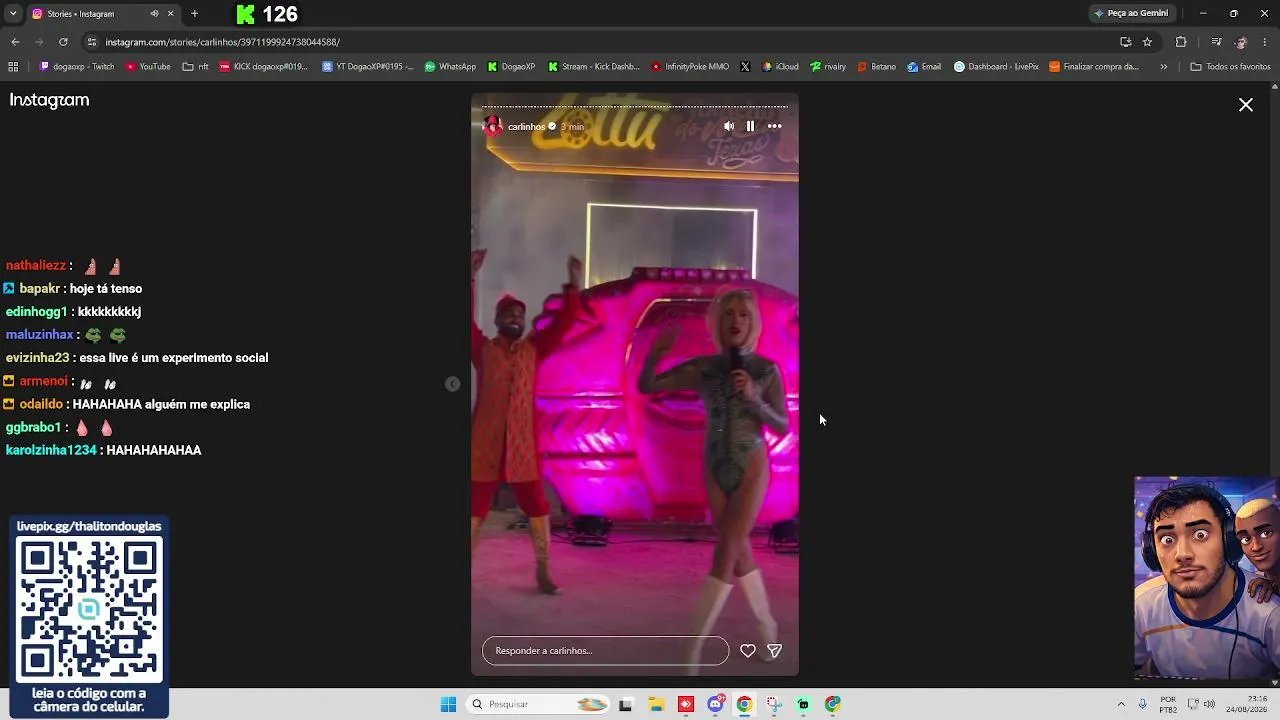Screen dimensions: 1280x720
Task: Open the Windows Start menu
Action: pos(448,704)
